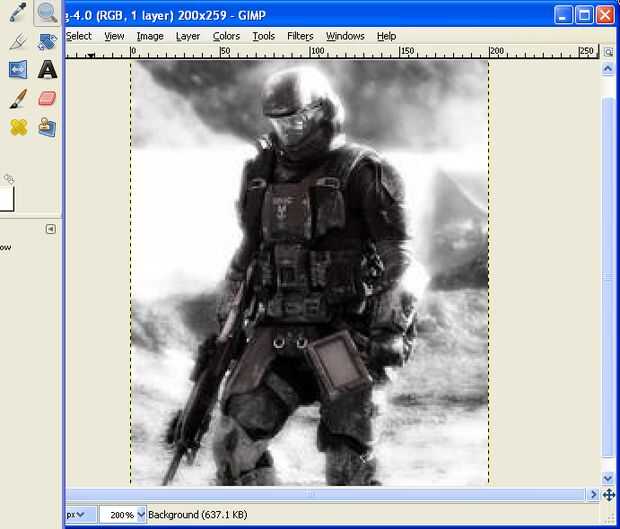Open the px units dropdown
620x529 pixels.
point(80,515)
